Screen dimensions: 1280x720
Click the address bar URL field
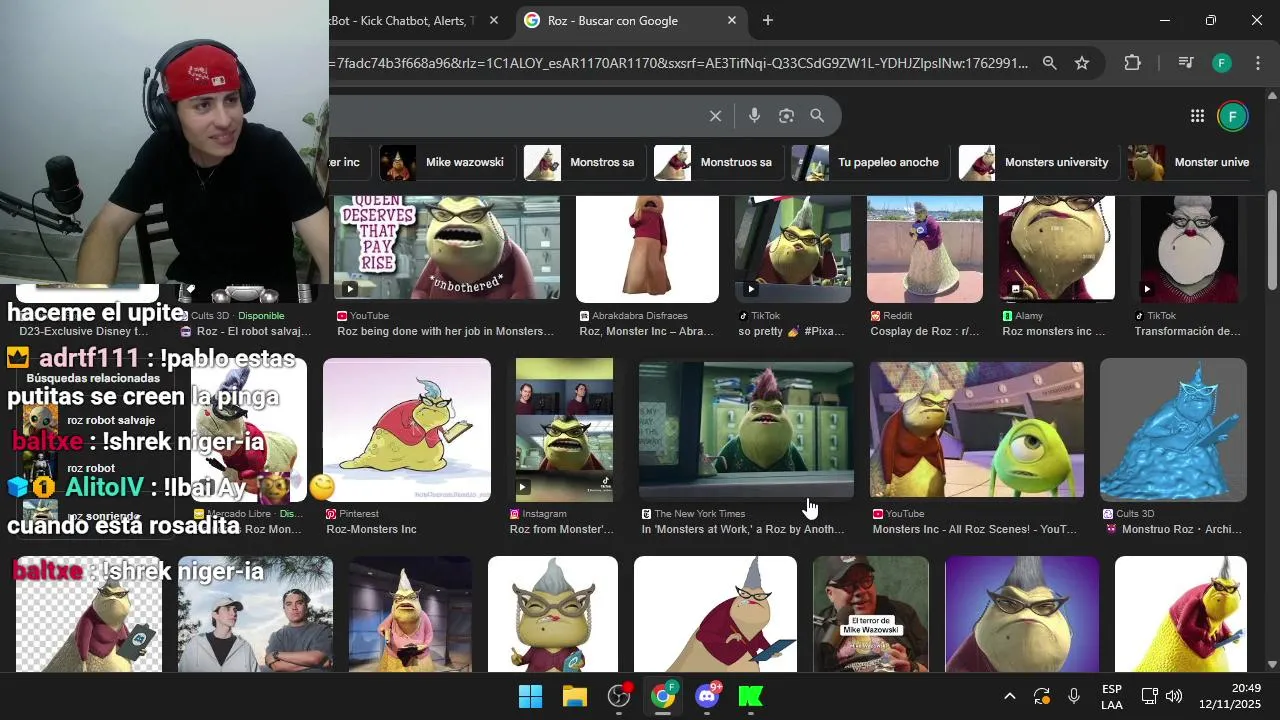click(x=680, y=63)
